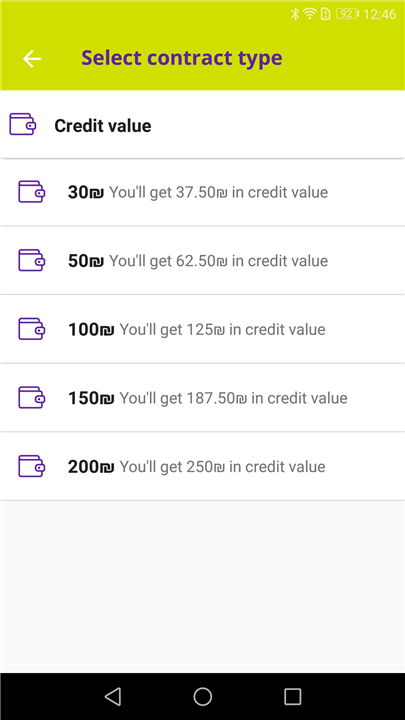Image resolution: width=405 pixels, height=720 pixels.
Task: Click wallet icon beside 30₪ option
Action: 32,191
